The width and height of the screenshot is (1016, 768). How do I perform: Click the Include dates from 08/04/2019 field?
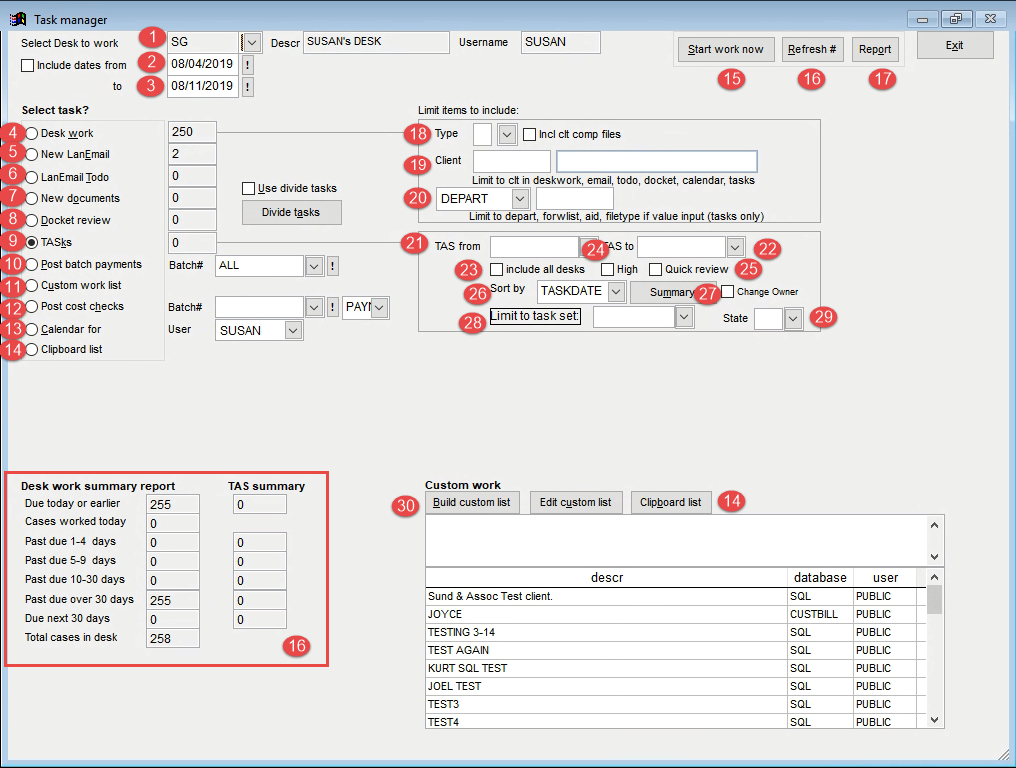coord(203,64)
